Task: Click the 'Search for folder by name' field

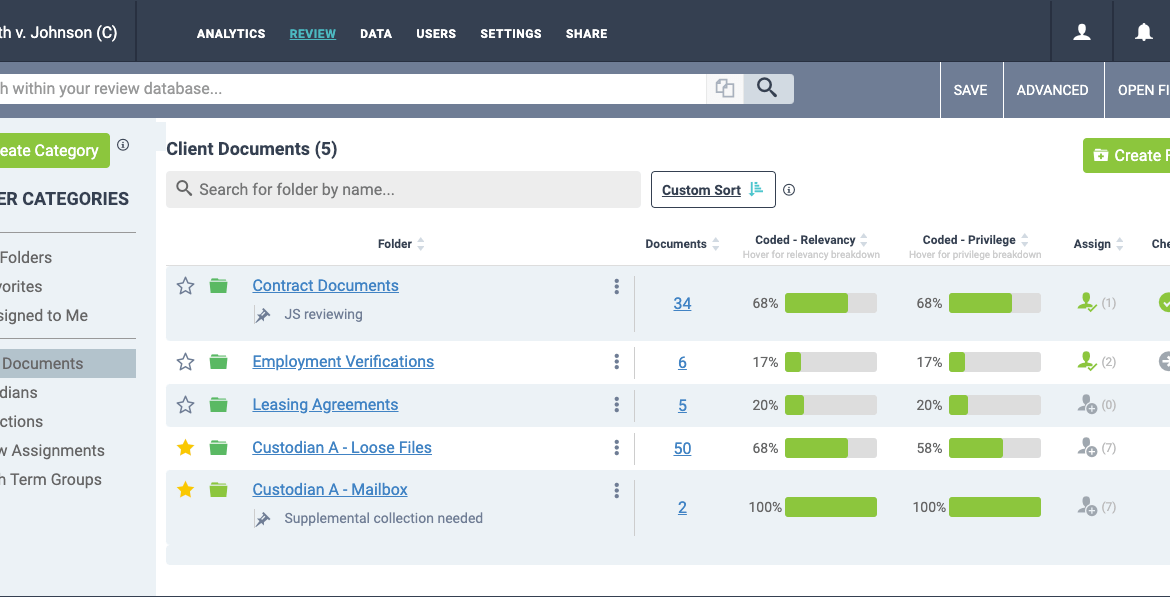Action: pyautogui.click(x=403, y=189)
